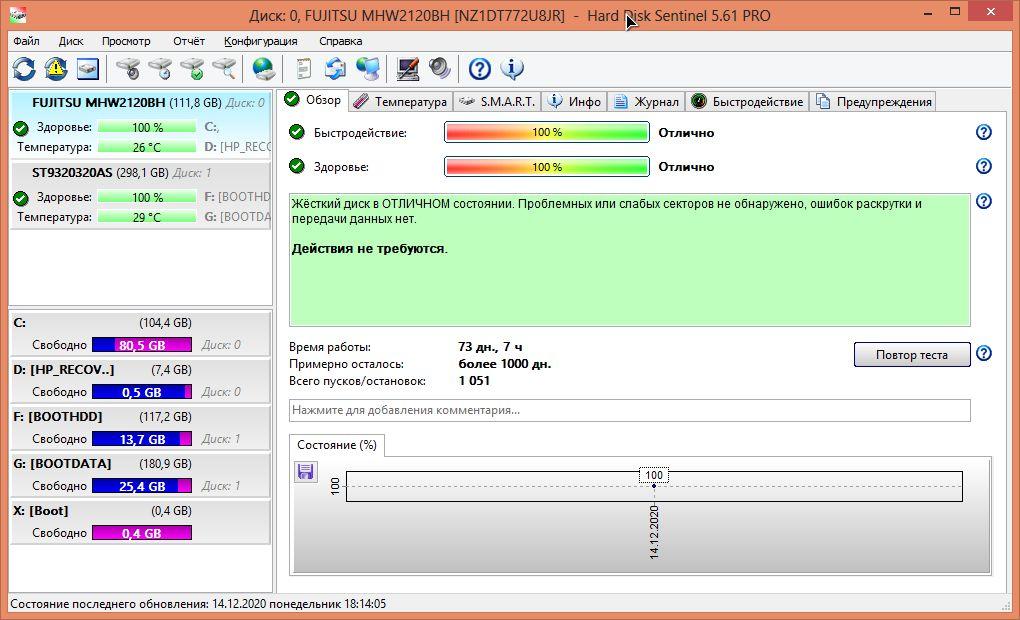Click the ST9320320AS health 100 % bar
1020x620 pixels.
click(147, 197)
